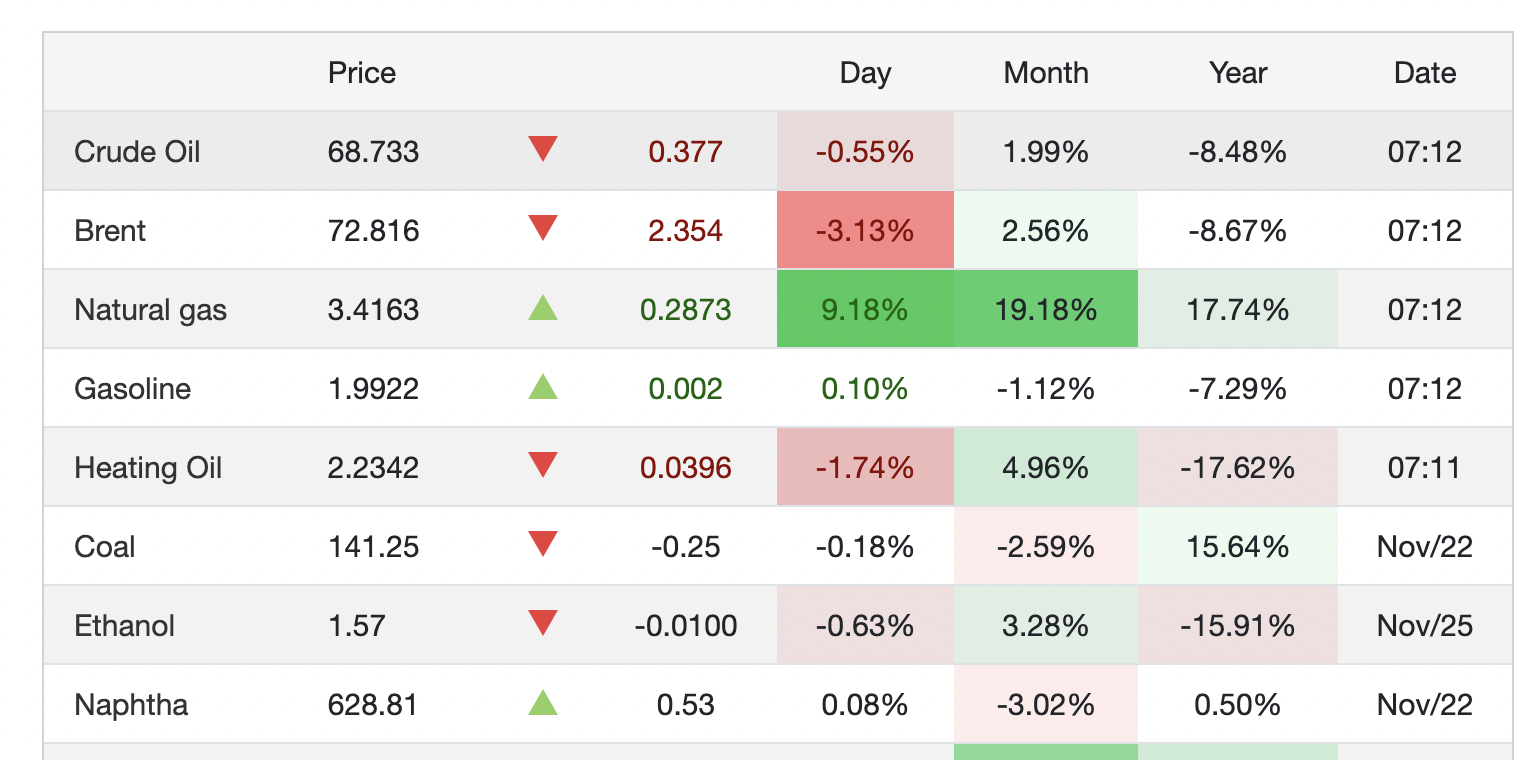Click the Ethanol change value -0.0100

pyautogui.click(x=686, y=626)
